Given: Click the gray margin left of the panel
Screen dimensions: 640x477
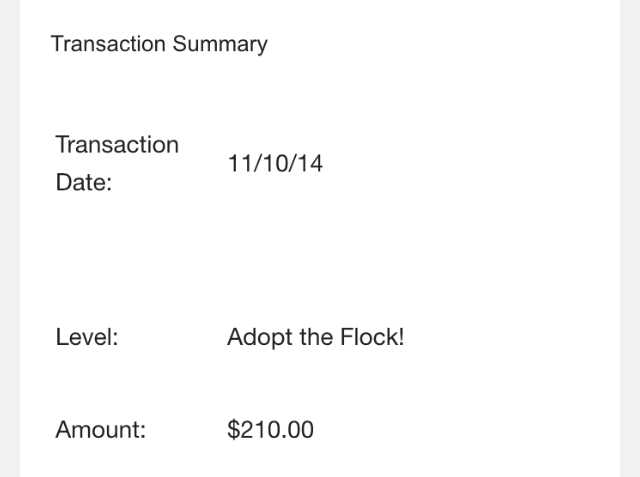Looking at the screenshot, I should click(x=10, y=238).
